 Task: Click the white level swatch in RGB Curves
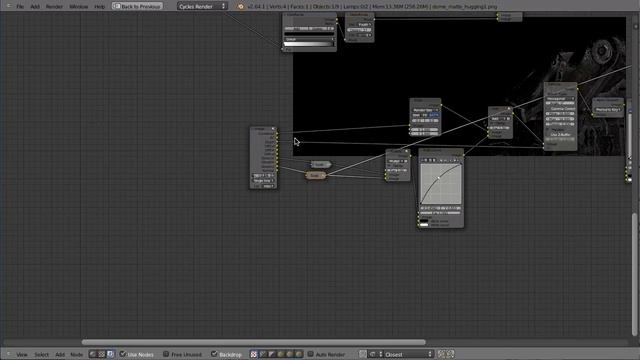[424, 225]
